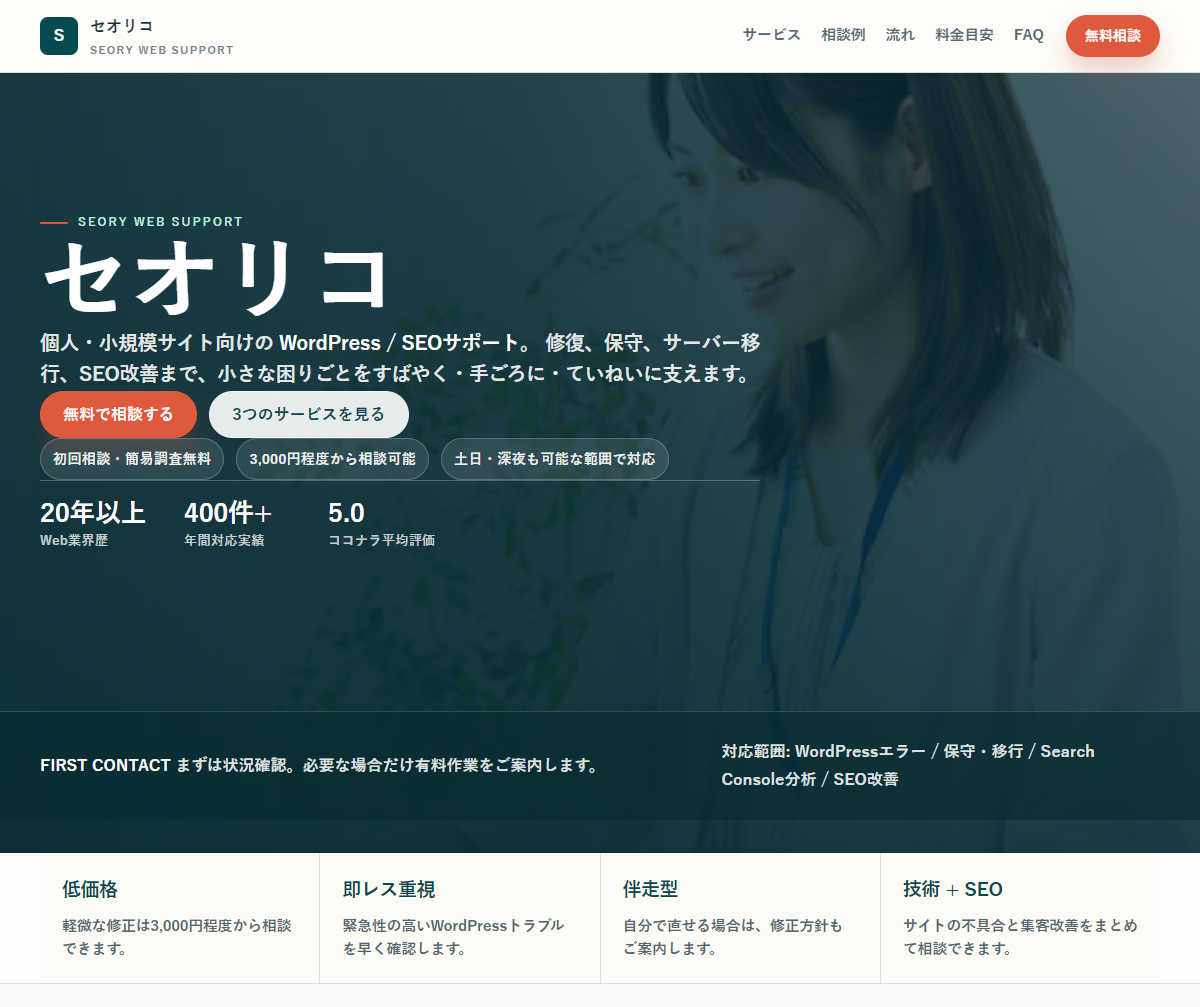Click the 対応範囲 description text
This screenshot has height=1007, width=1200.
pos(908,765)
